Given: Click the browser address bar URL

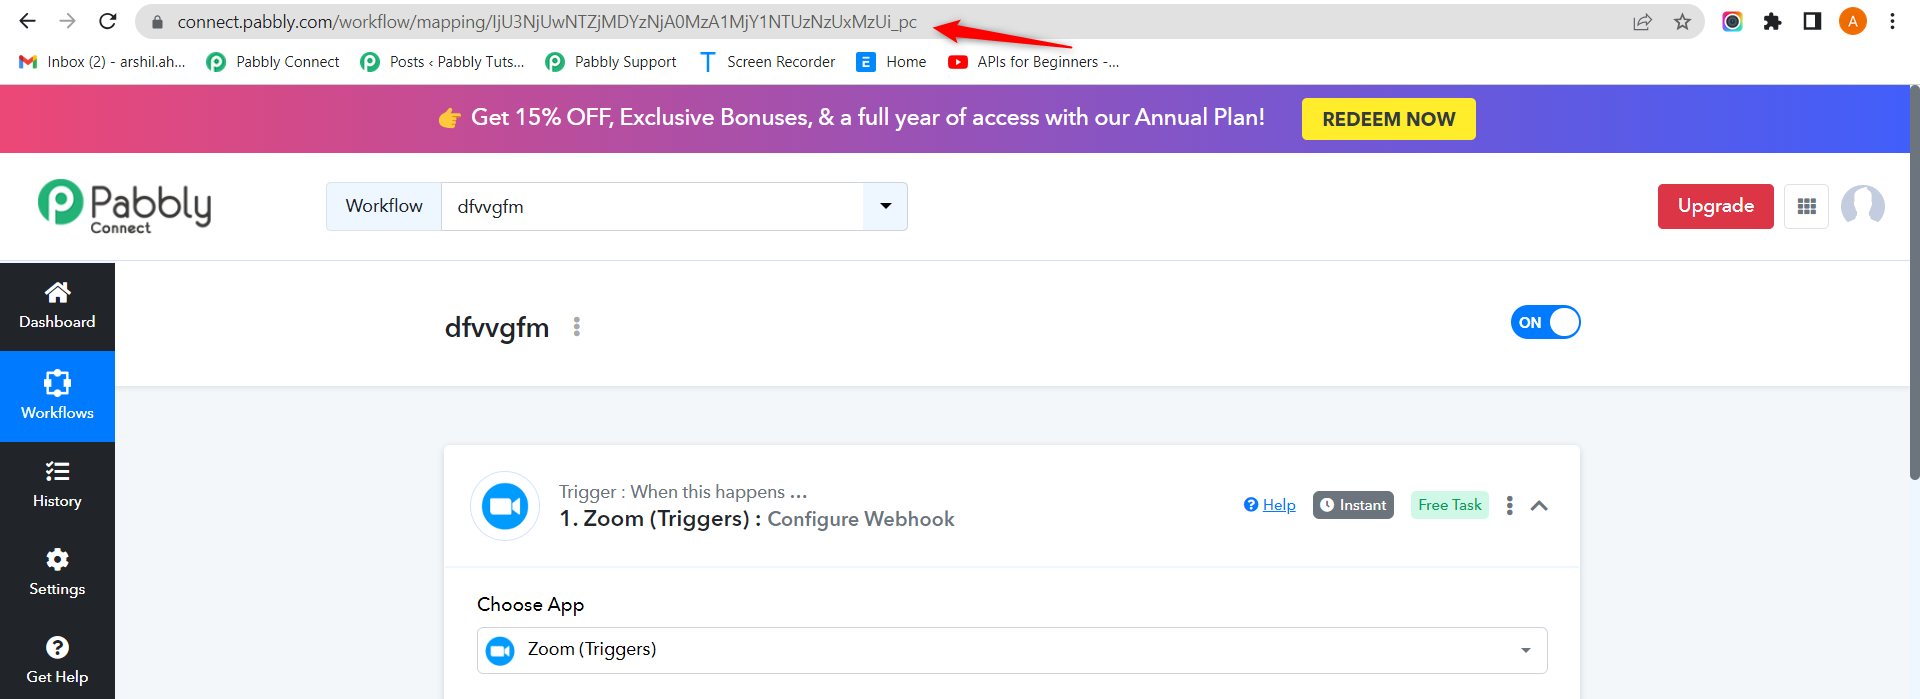Looking at the screenshot, I should 546,22.
